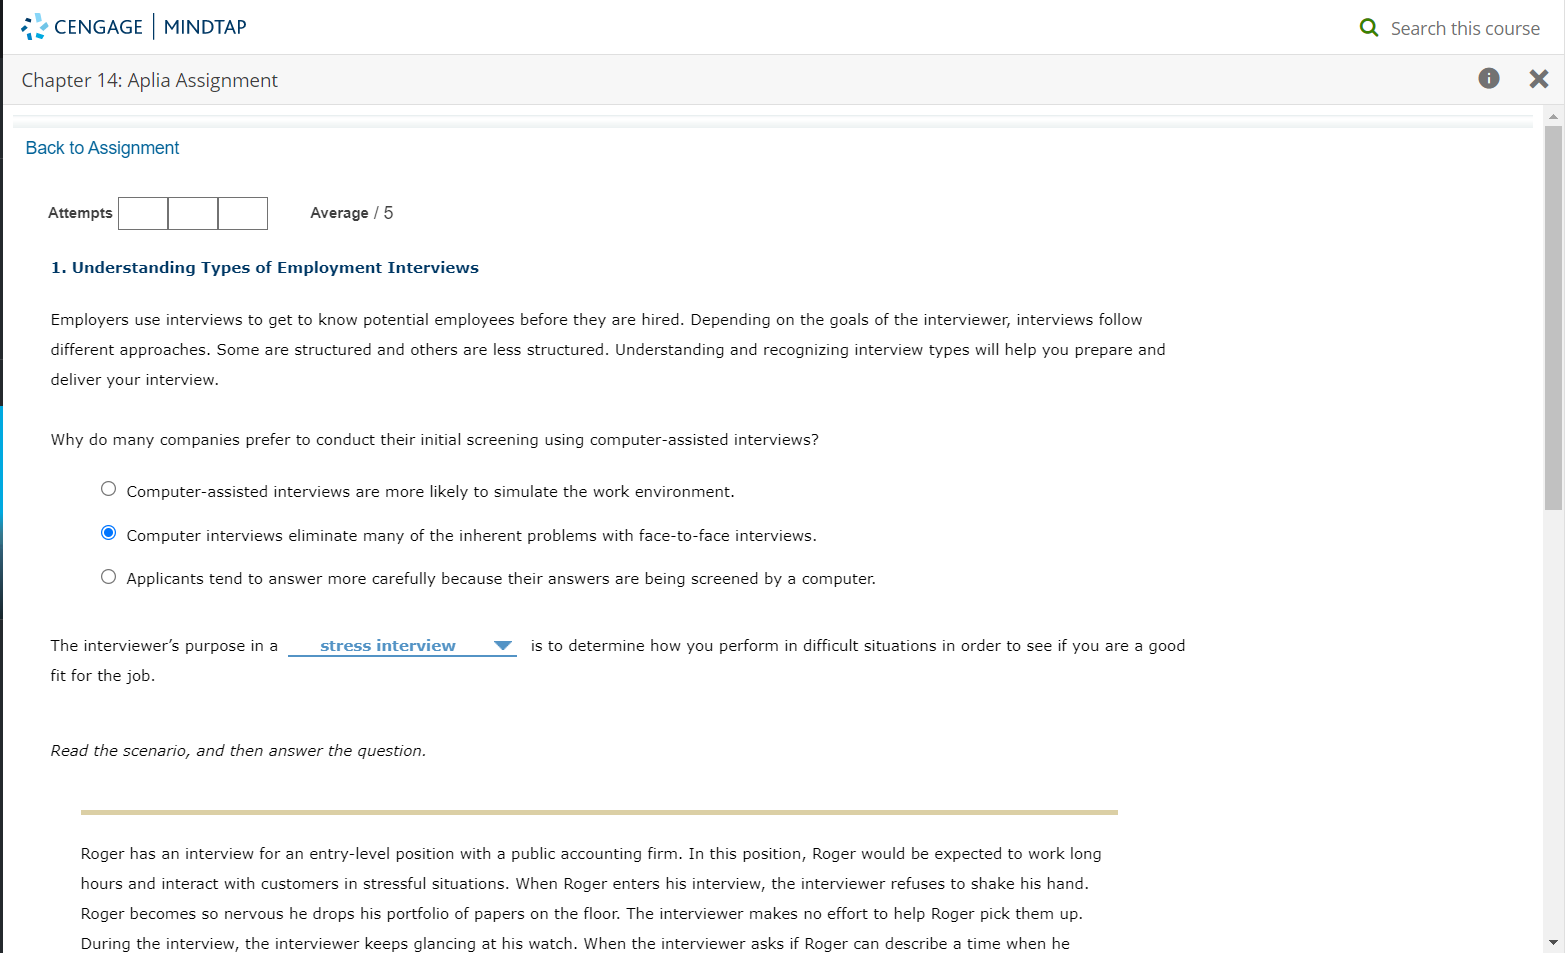Image resolution: width=1565 pixels, height=953 pixels.
Task: Click the MINDTAP menu label
Action: pos(204,27)
